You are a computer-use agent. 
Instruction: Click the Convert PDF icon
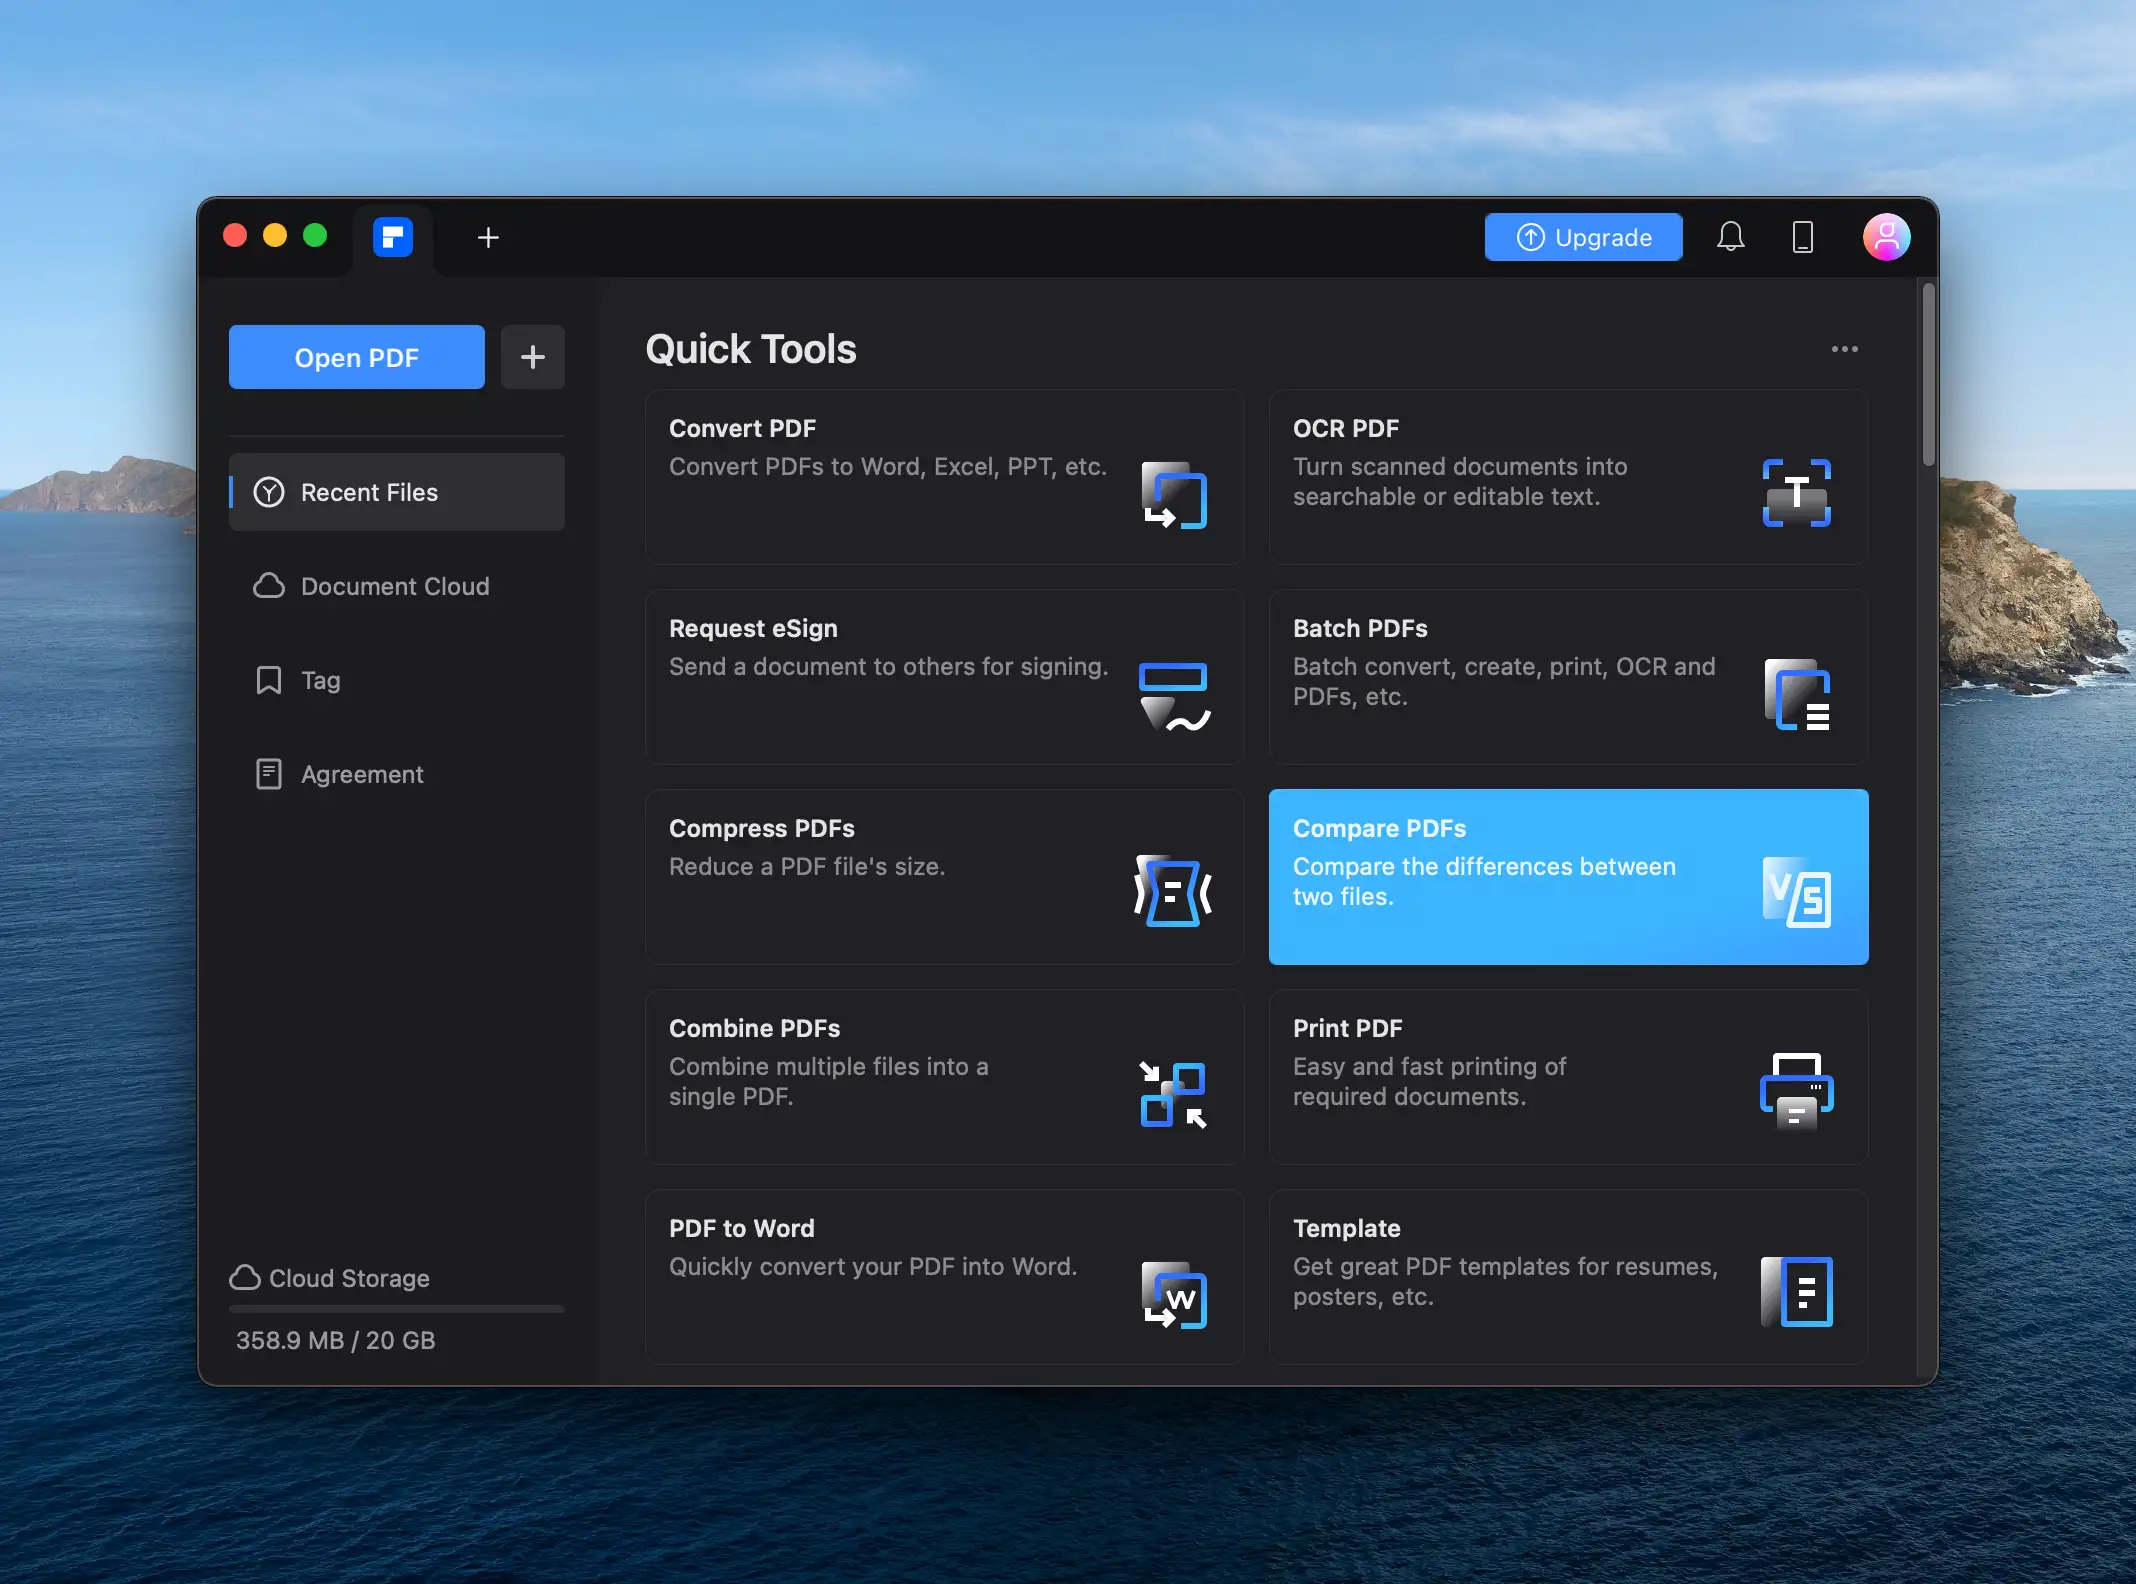pyautogui.click(x=1174, y=495)
